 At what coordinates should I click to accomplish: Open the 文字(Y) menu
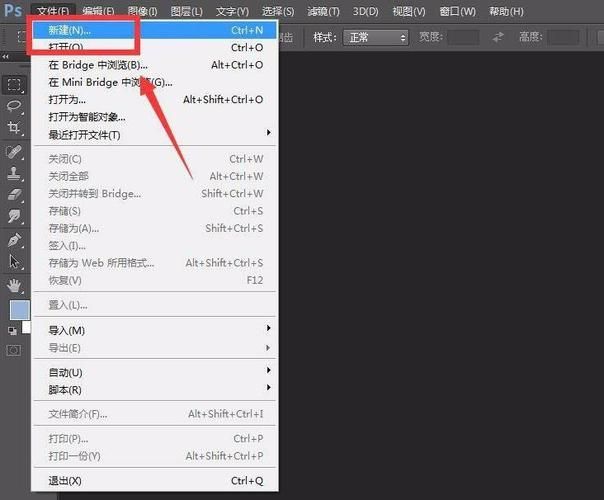(232, 12)
